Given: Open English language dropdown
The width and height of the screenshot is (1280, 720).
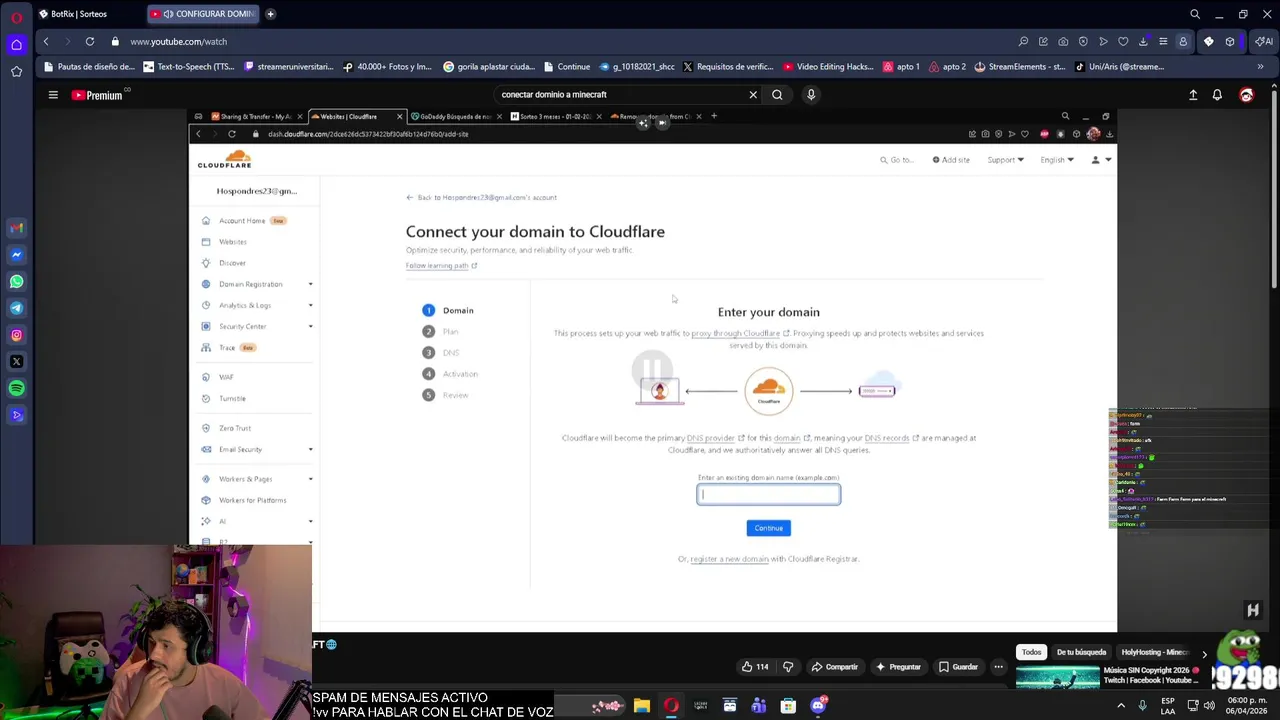Looking at the screenshot, I should point(1057,160).
